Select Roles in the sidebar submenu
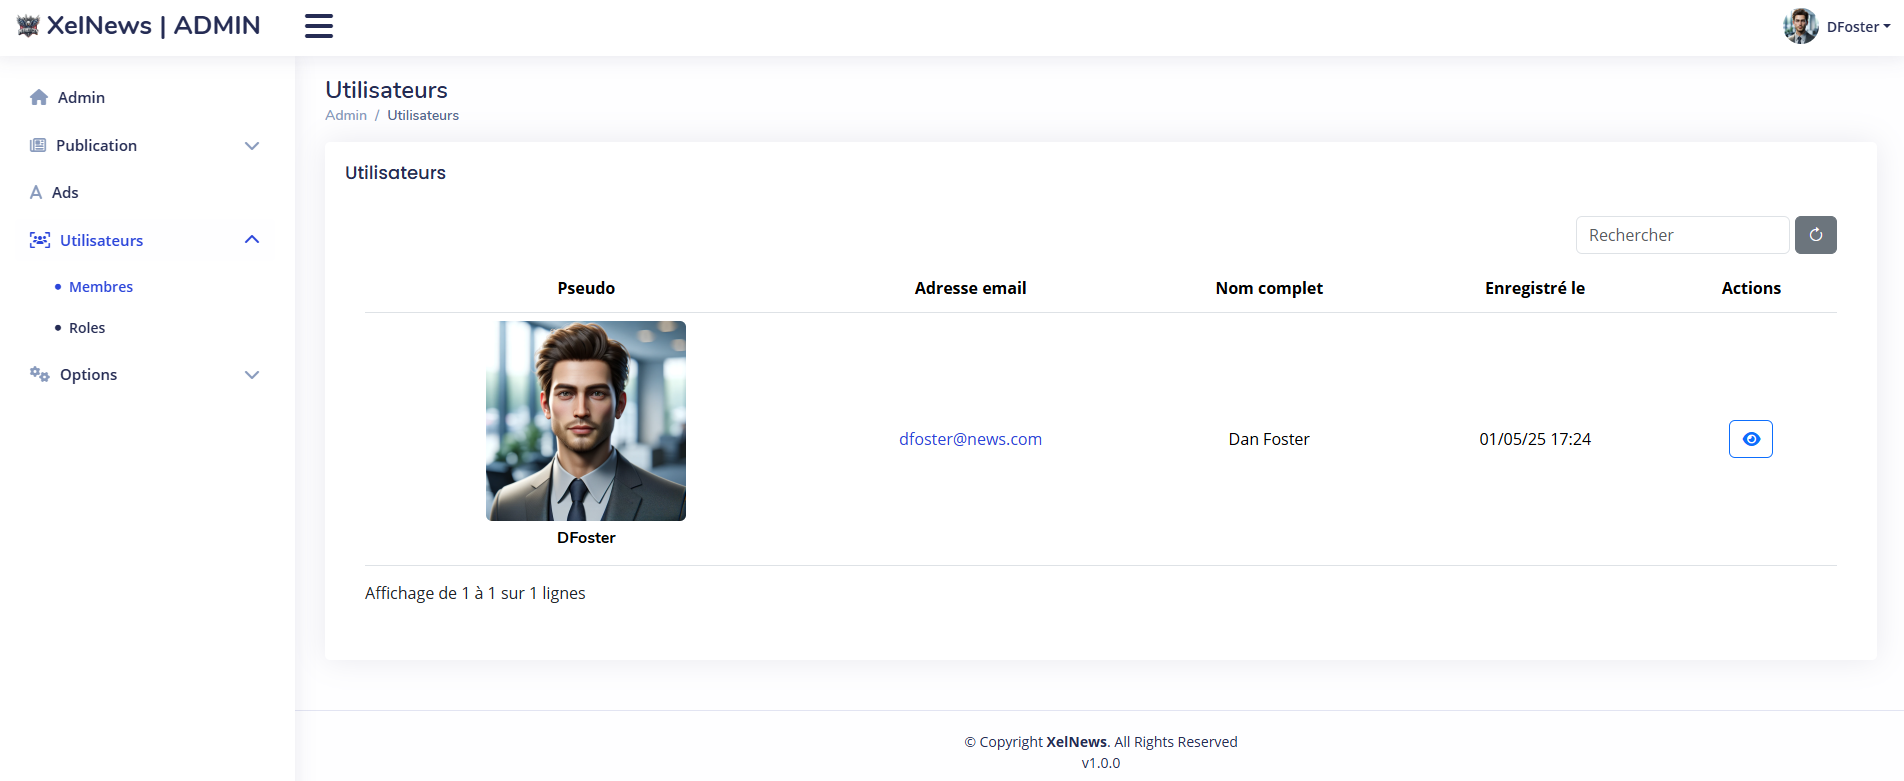Screen dimensions: 1904x781 (x=87, y=328)
